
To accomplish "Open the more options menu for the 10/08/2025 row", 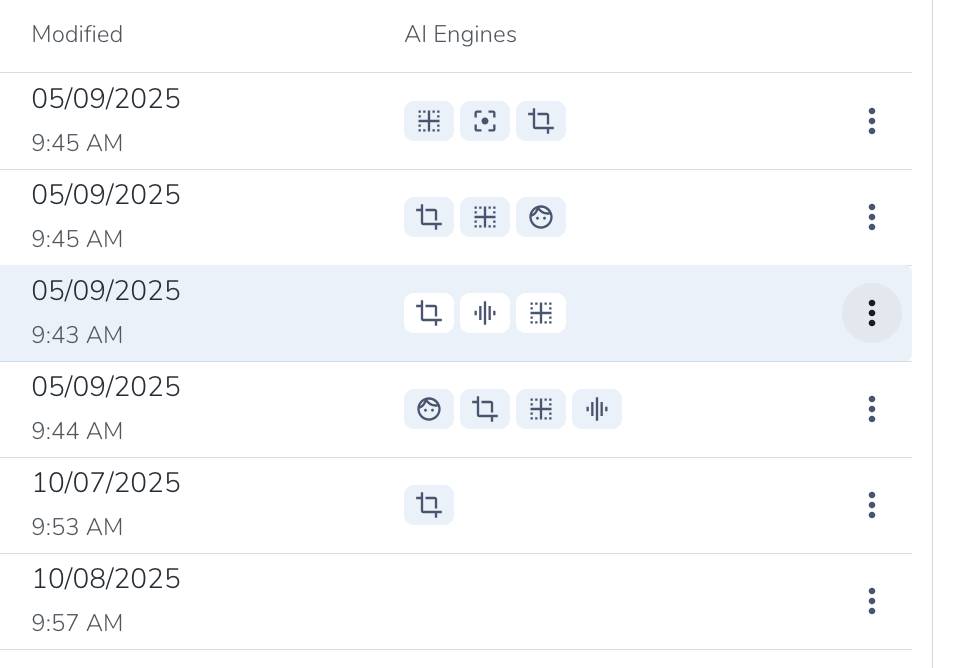I will pyautogui.click(x=872, y=601).
